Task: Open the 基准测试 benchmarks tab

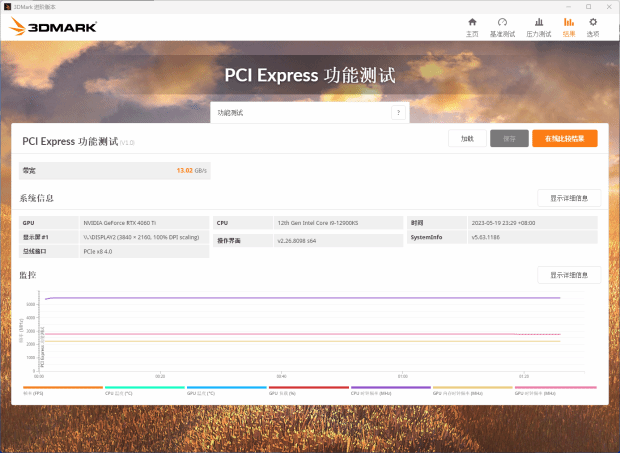Action: (502, 28)
